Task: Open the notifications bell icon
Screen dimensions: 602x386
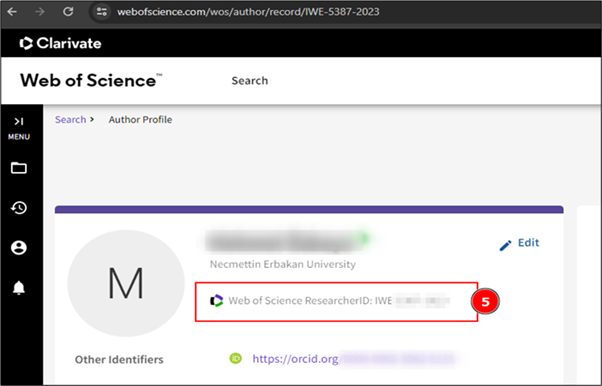Action: click(18, 287)
